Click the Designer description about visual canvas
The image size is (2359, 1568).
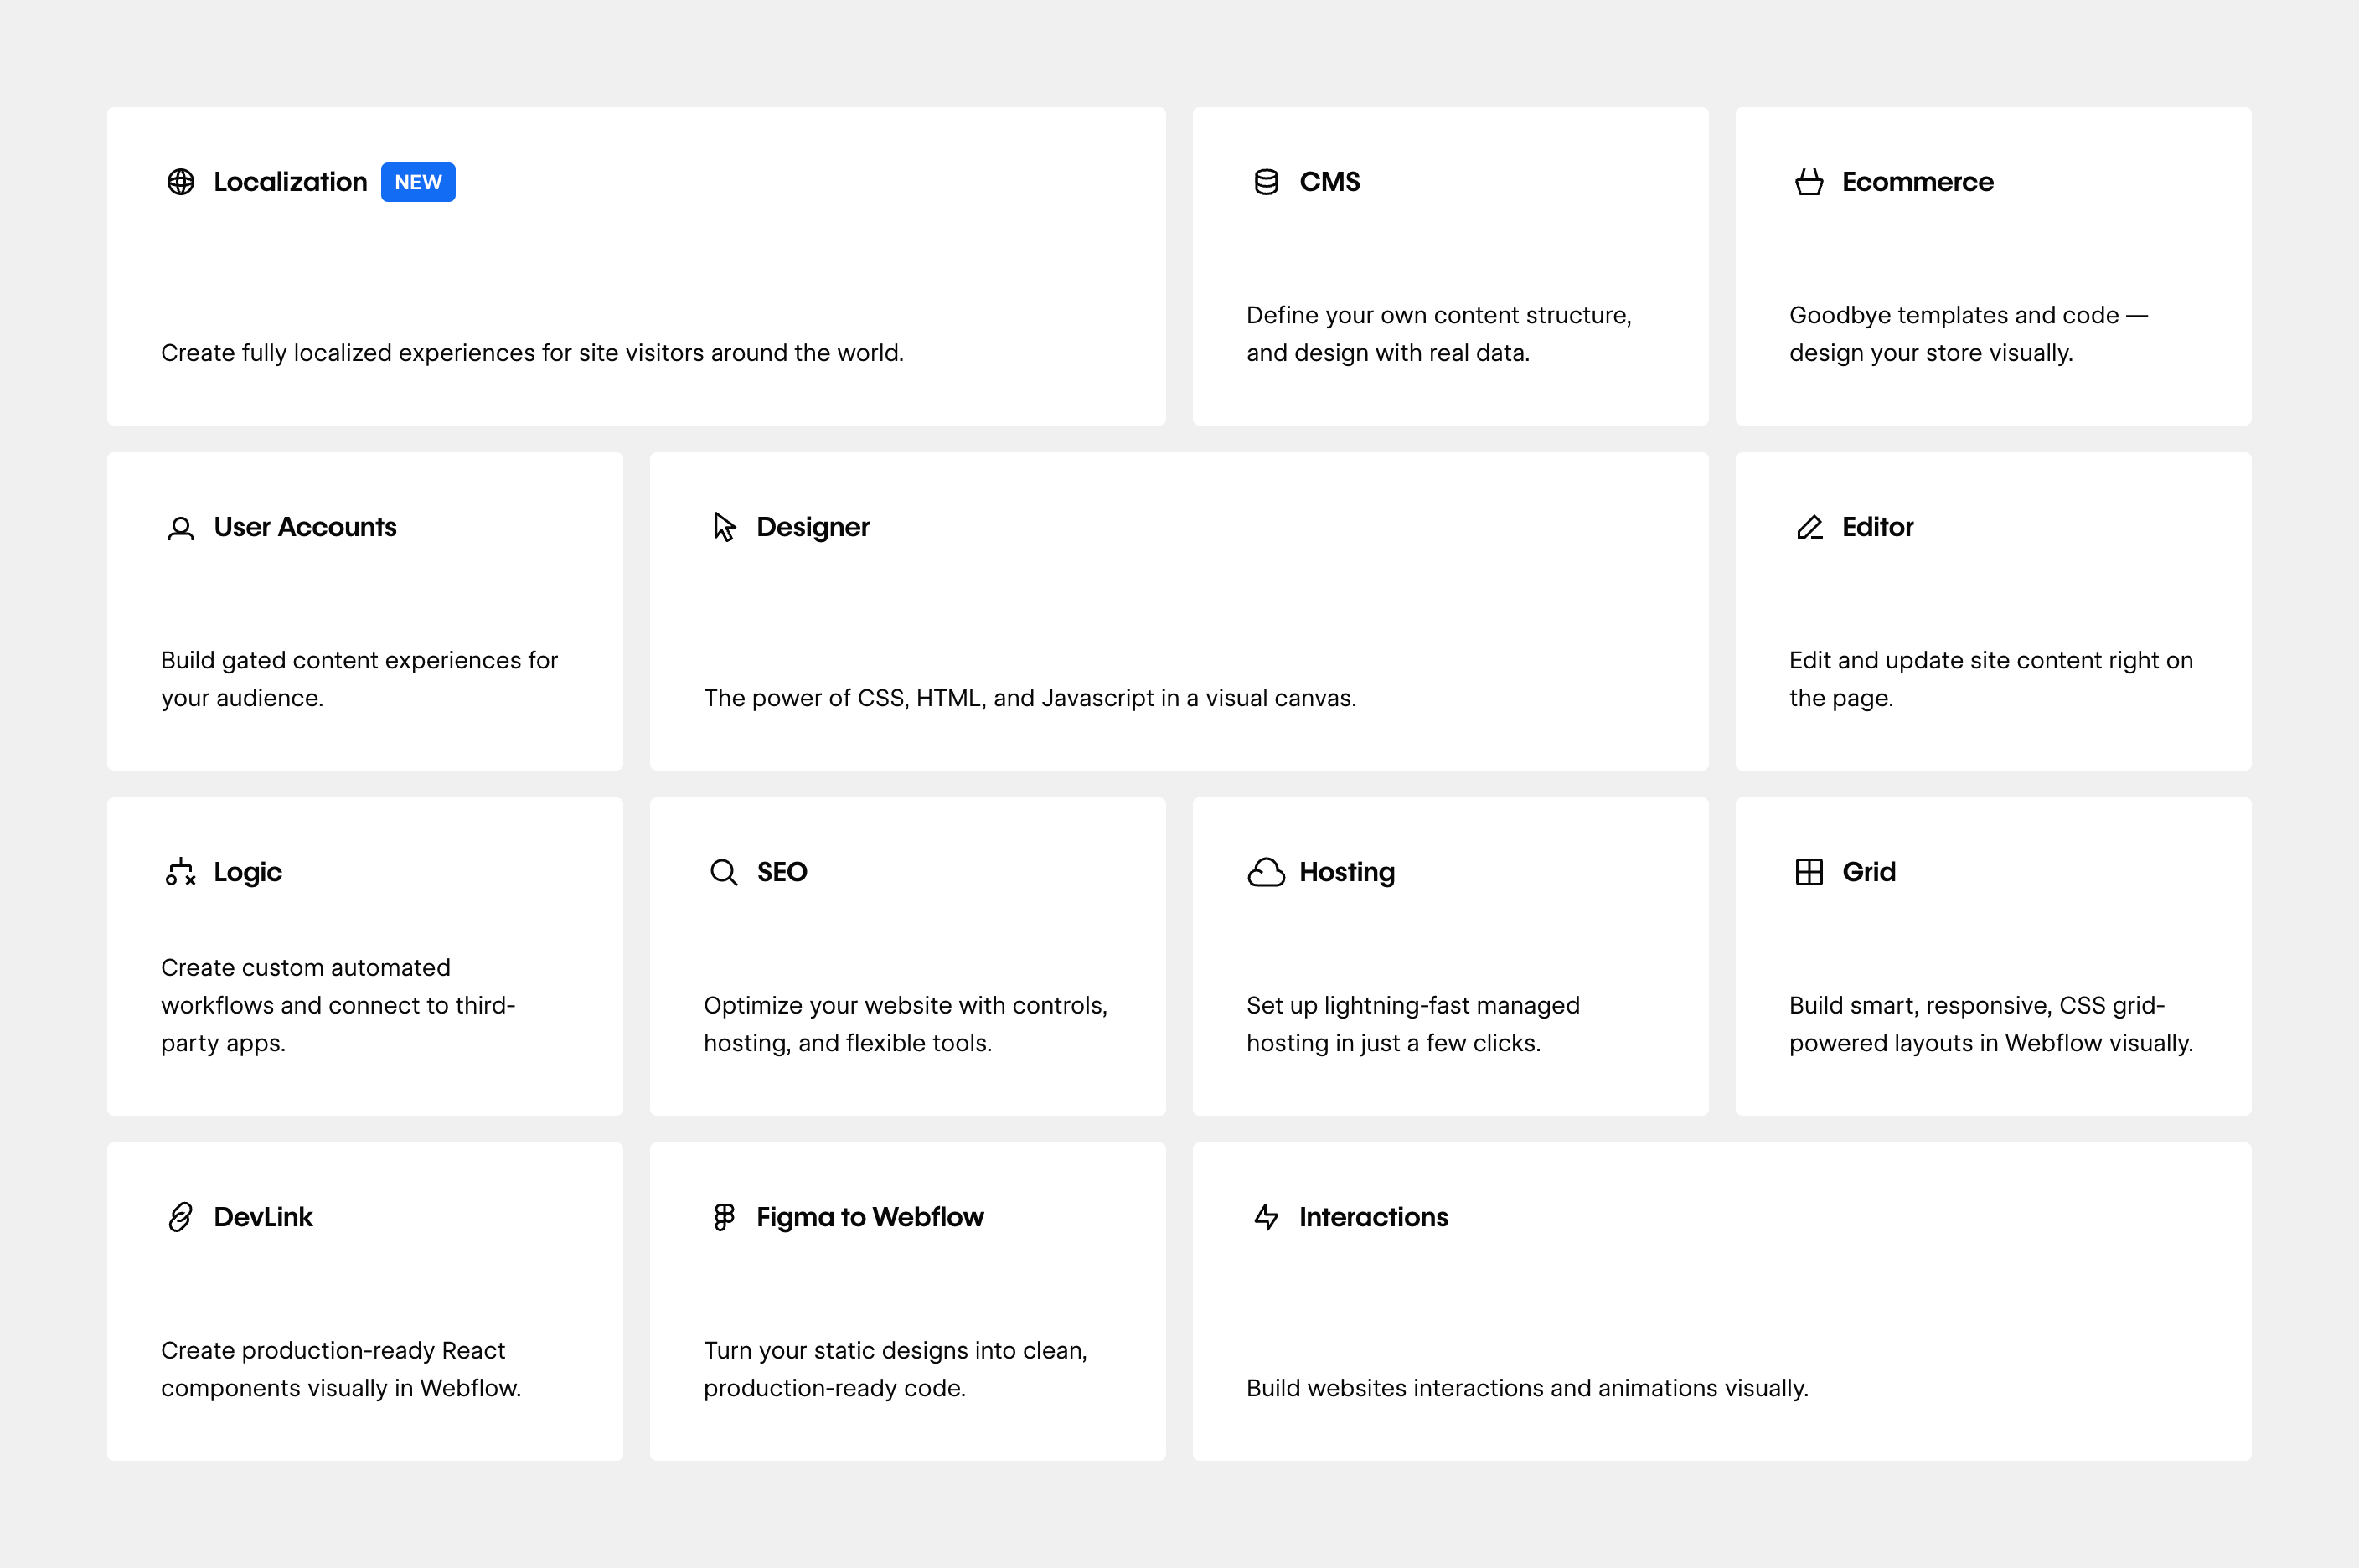click(1030, 698)
